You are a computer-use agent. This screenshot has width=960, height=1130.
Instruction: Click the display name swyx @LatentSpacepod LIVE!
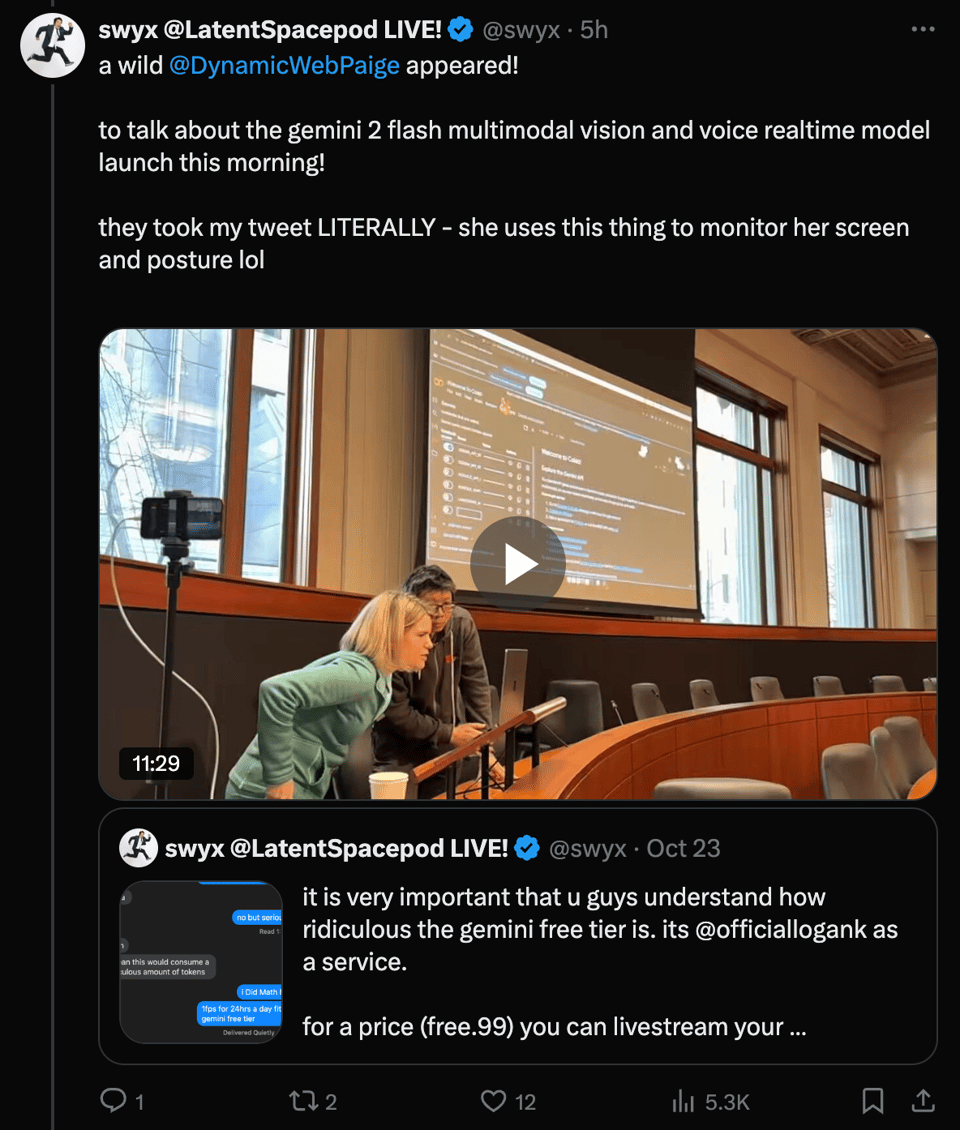[x=270, y=30]
